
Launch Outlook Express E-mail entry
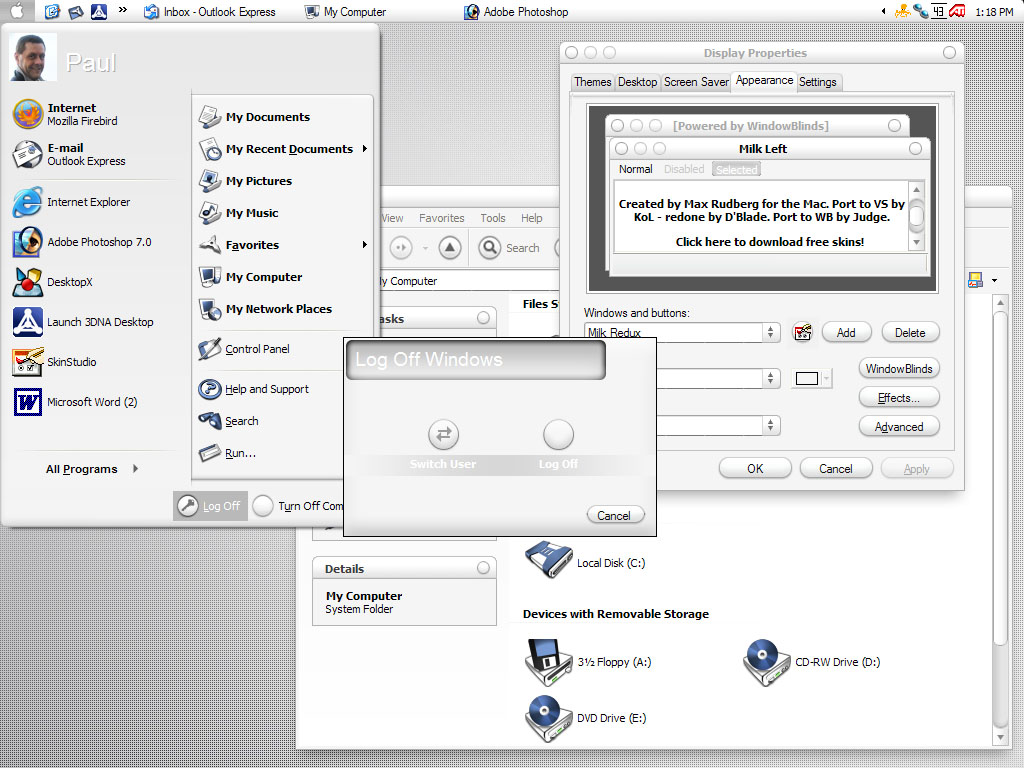[69, 154]
